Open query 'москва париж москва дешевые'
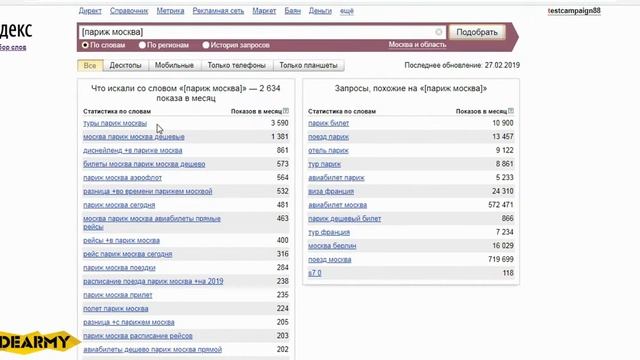This screenshot has width=640, height=360. pos(134,137)
